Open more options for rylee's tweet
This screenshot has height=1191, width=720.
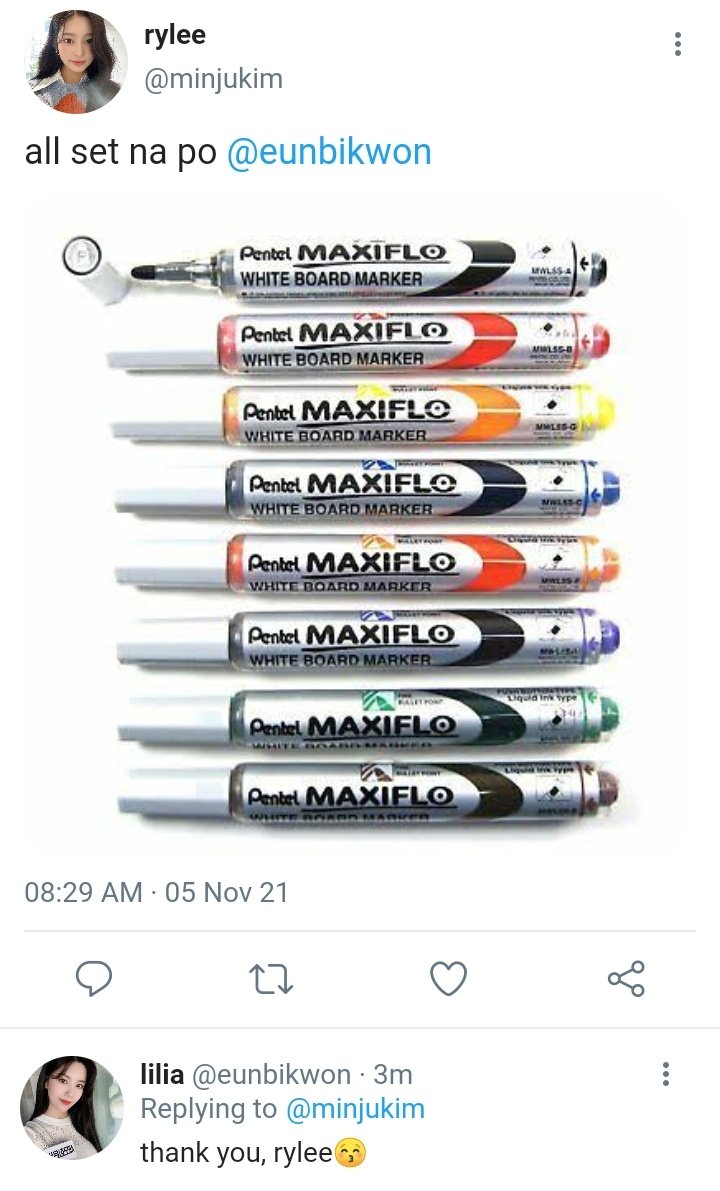[x=677, y=44]
